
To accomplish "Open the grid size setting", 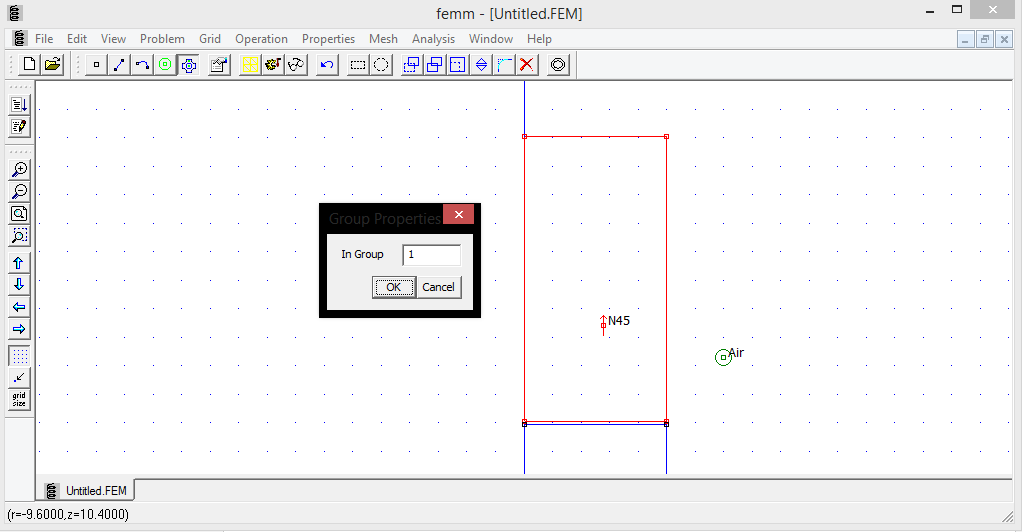I will pyautogui.click(x=19, y=400).
